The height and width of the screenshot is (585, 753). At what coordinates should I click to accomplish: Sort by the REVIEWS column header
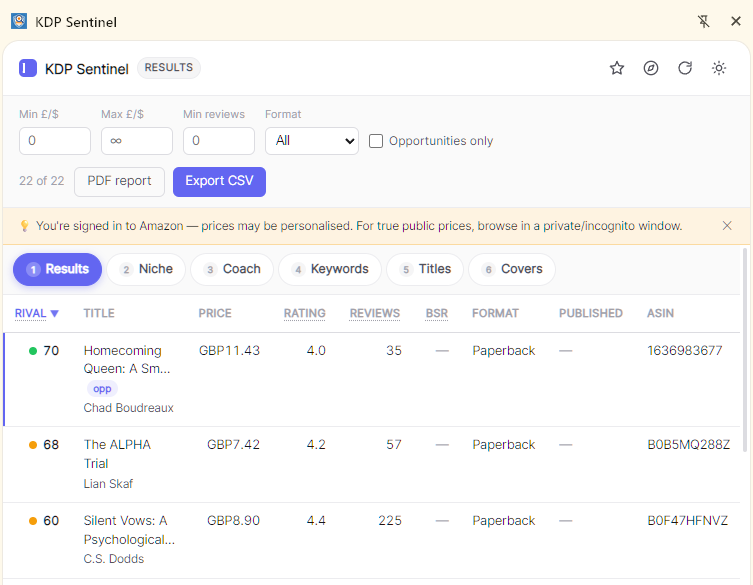pyautogui.click(x=375, y=313)
